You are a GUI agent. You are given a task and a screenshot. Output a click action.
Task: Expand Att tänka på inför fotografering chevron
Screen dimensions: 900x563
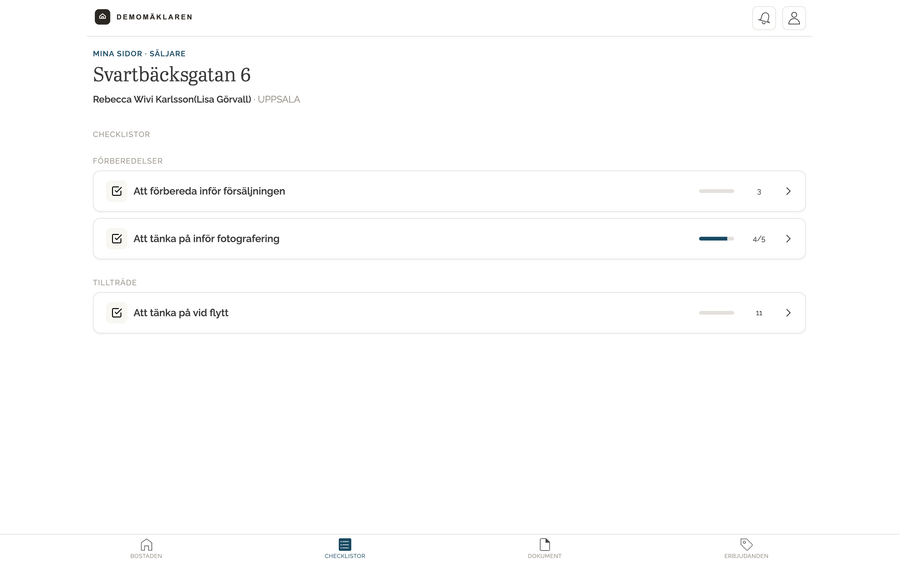[x=788, y=239]
